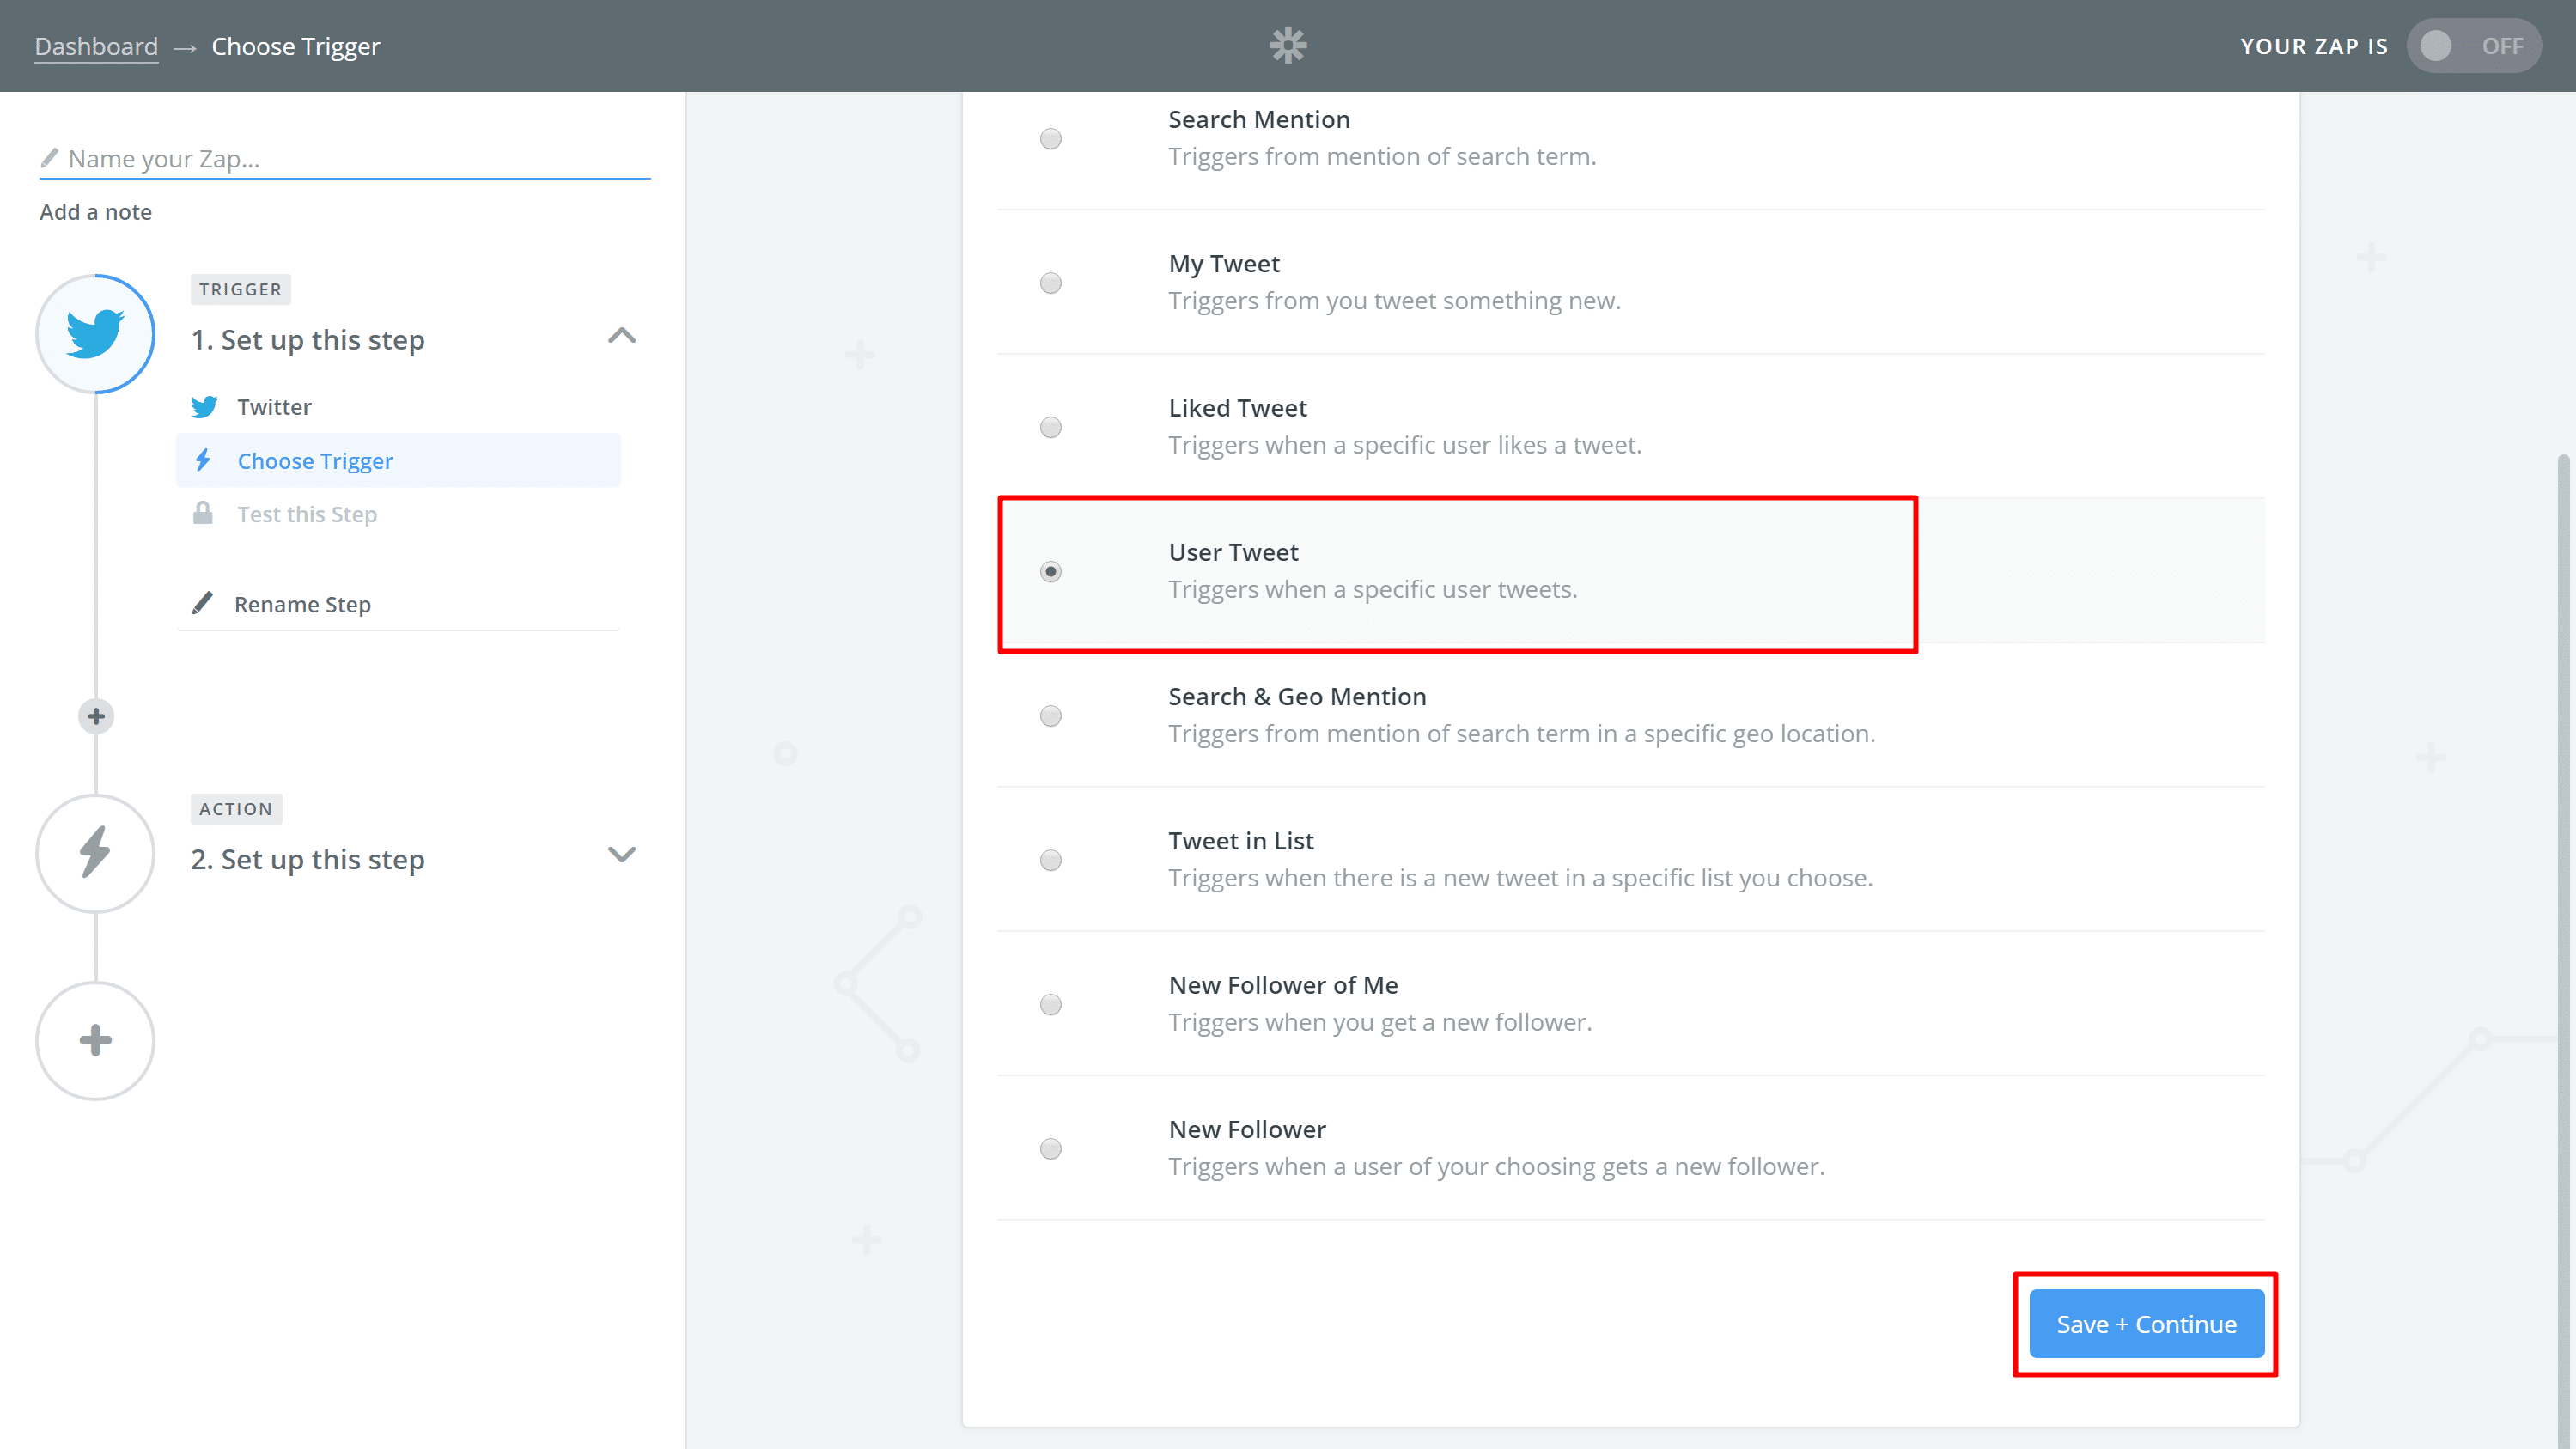Go to Dashboard via breadcrumb link

coord(96,46)
